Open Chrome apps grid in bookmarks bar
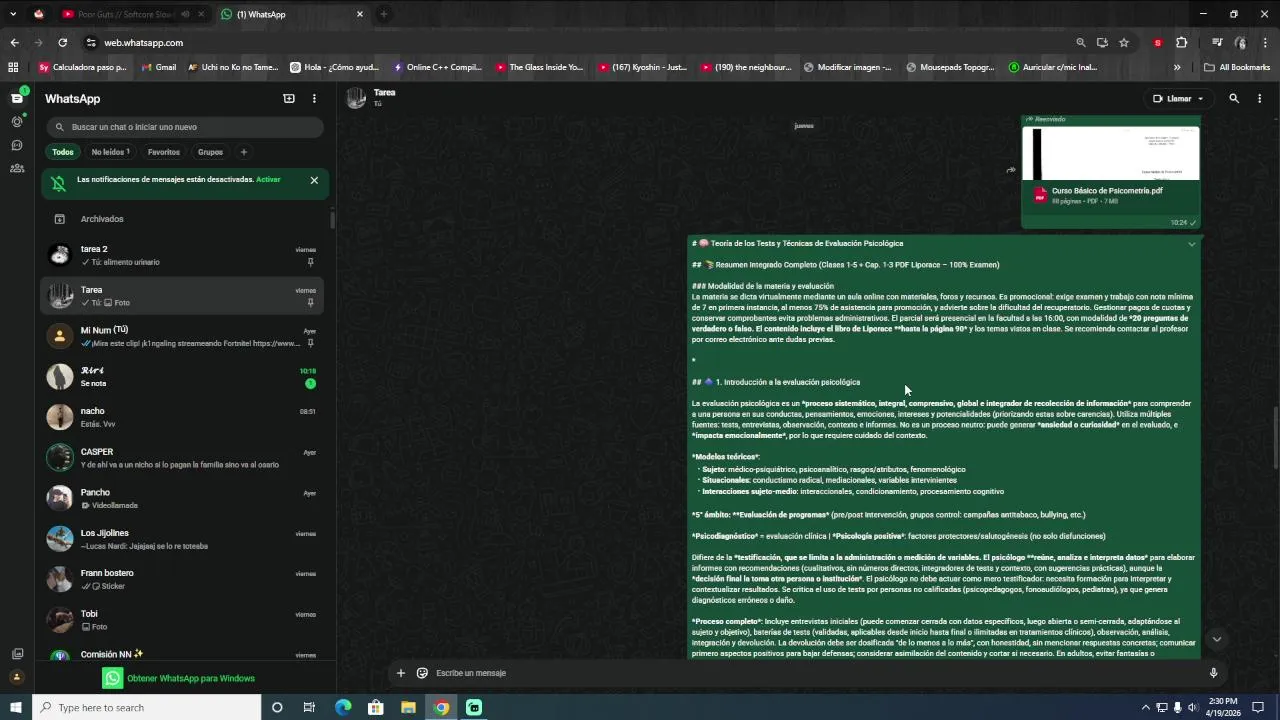The image size is (1280, 720). [x=13, y=68]
